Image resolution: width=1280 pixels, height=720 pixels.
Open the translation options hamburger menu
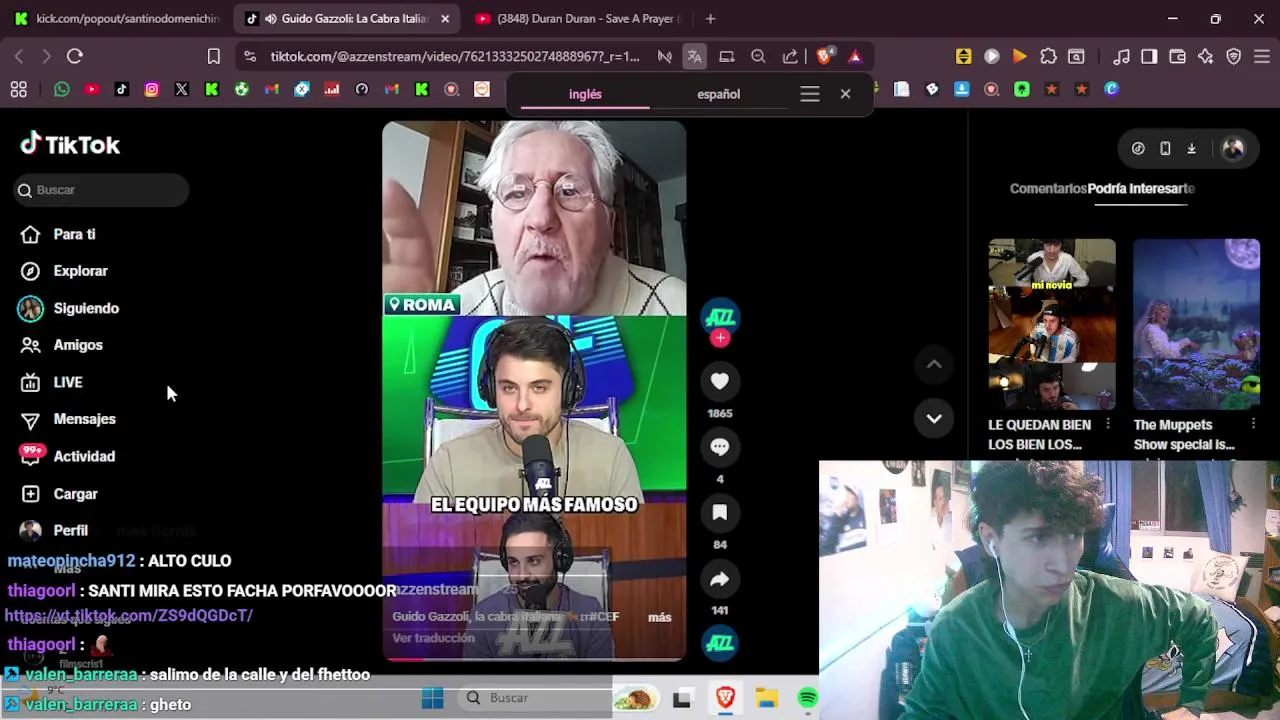coord(810,94)
